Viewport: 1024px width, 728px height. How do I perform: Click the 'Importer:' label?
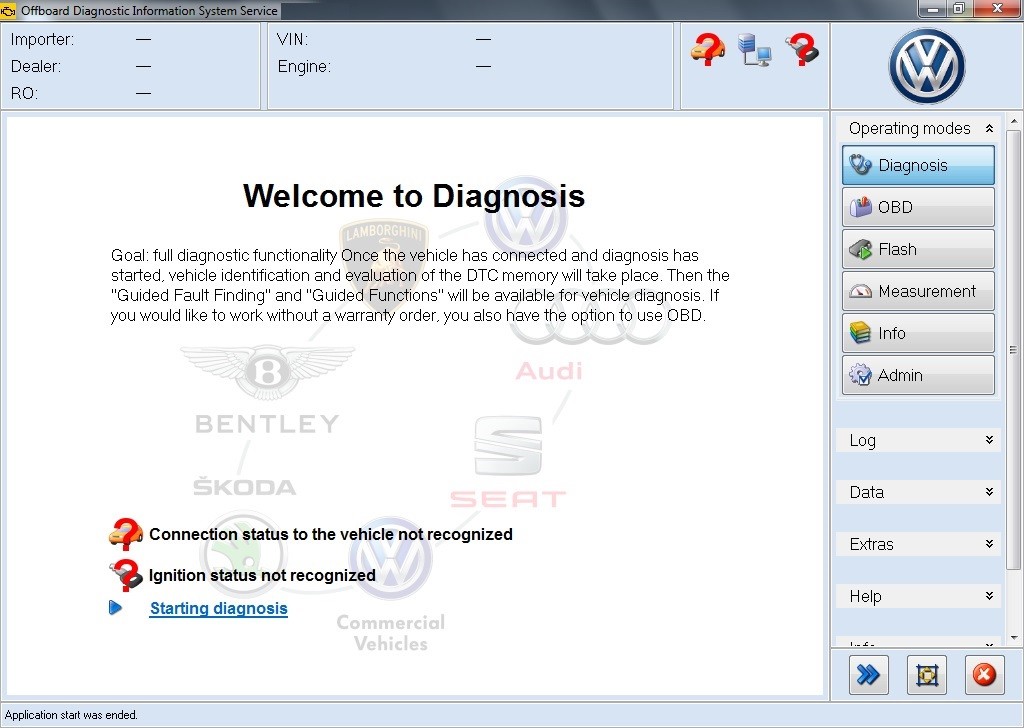[x=42, y=39]
